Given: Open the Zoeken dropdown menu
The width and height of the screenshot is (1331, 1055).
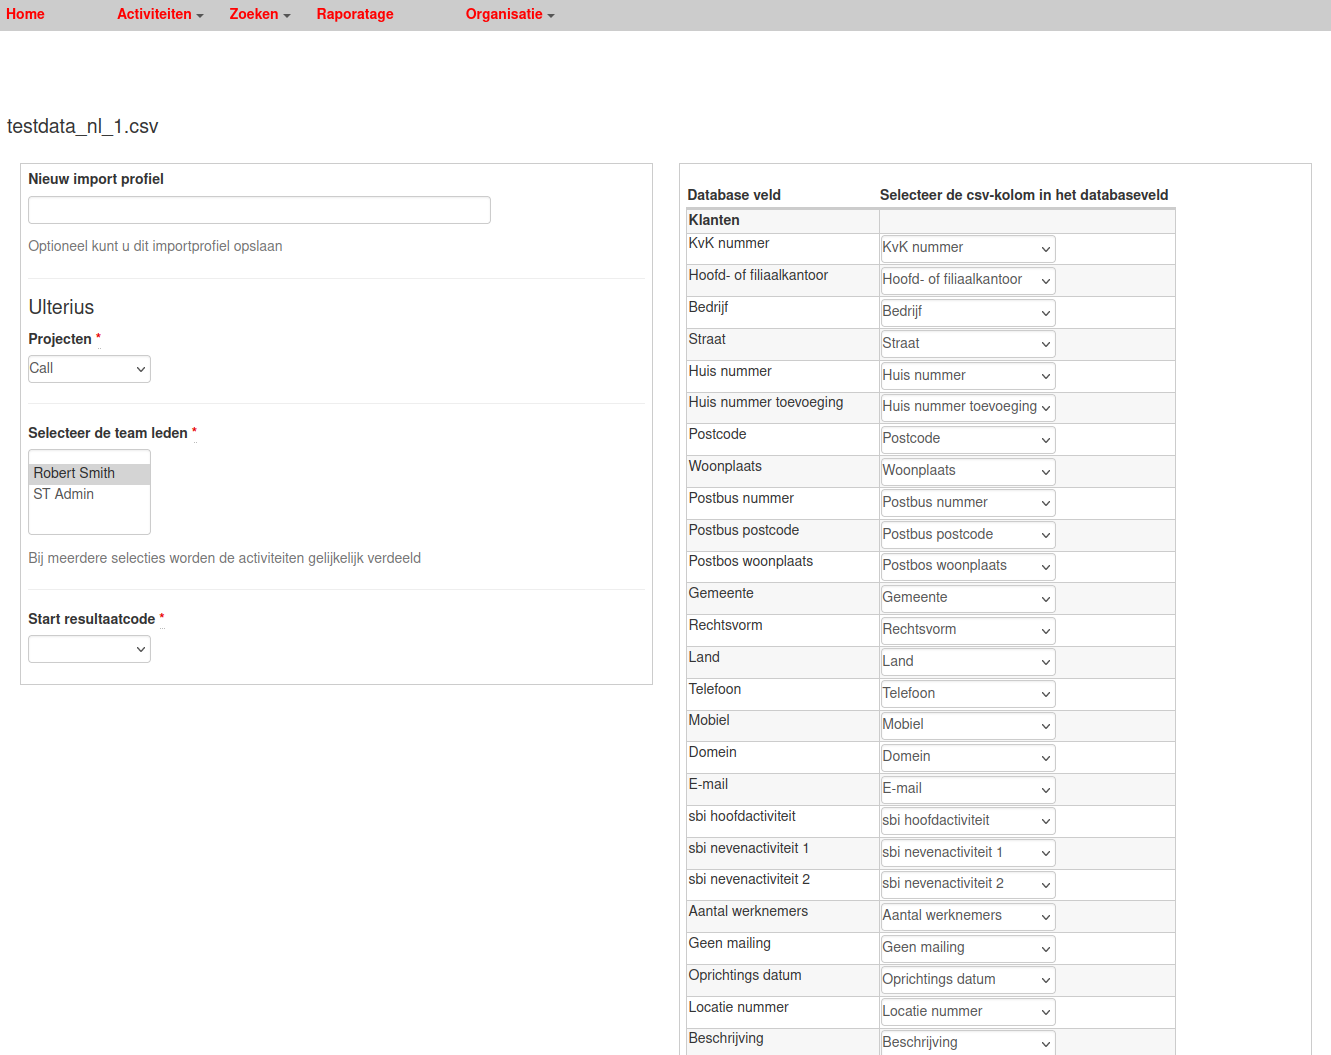Looking at the screenshot, I should pos(259,14).
